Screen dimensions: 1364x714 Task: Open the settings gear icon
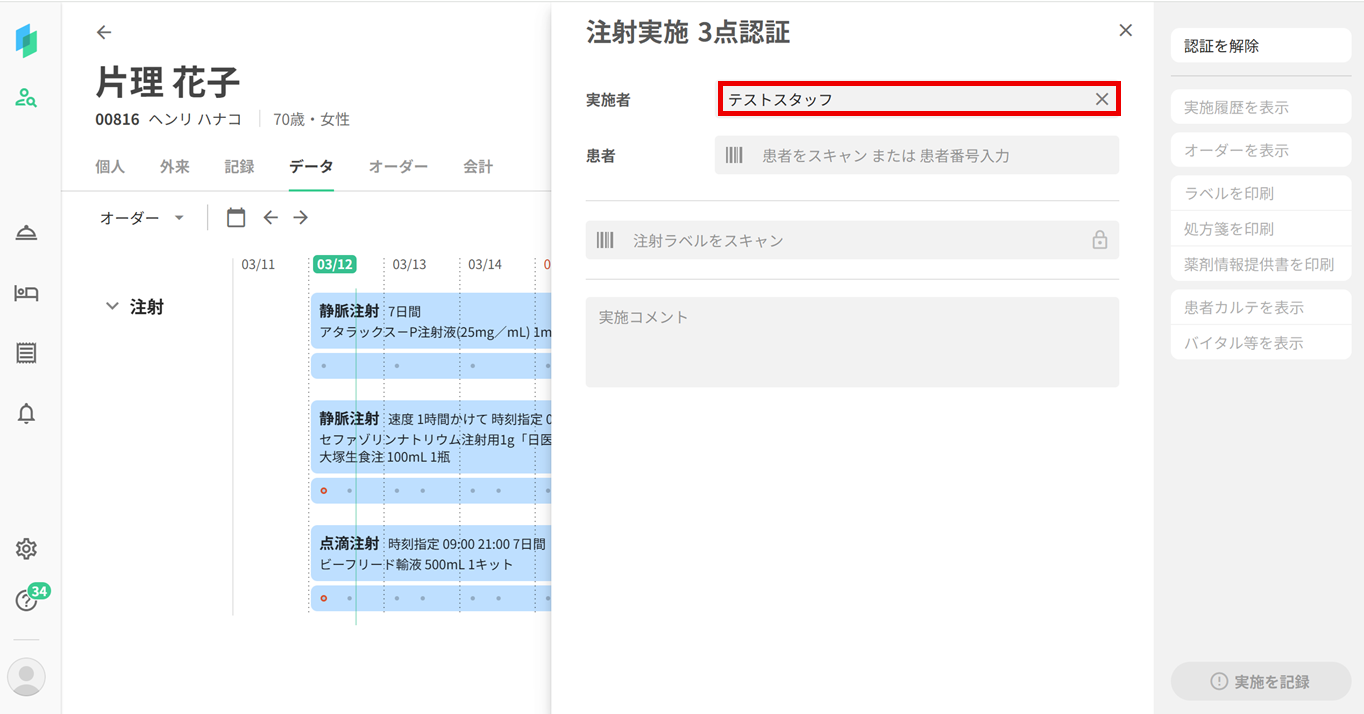click(x=27, y=549)
